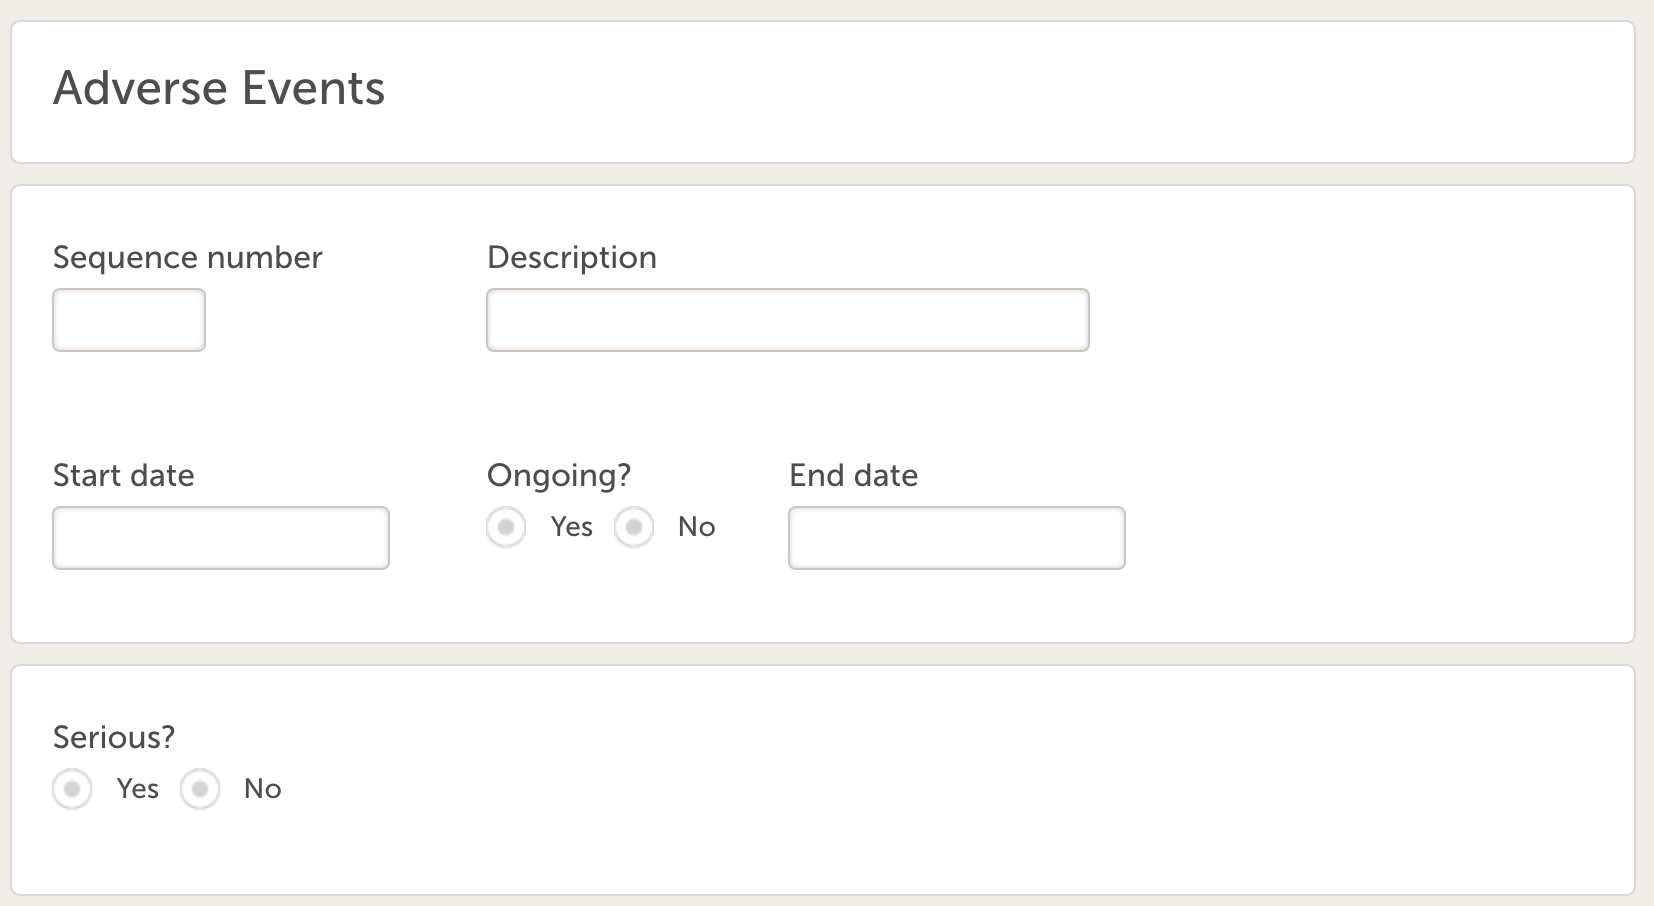Choose the Yes radio button for Ongoing

[x=506, y=527]
